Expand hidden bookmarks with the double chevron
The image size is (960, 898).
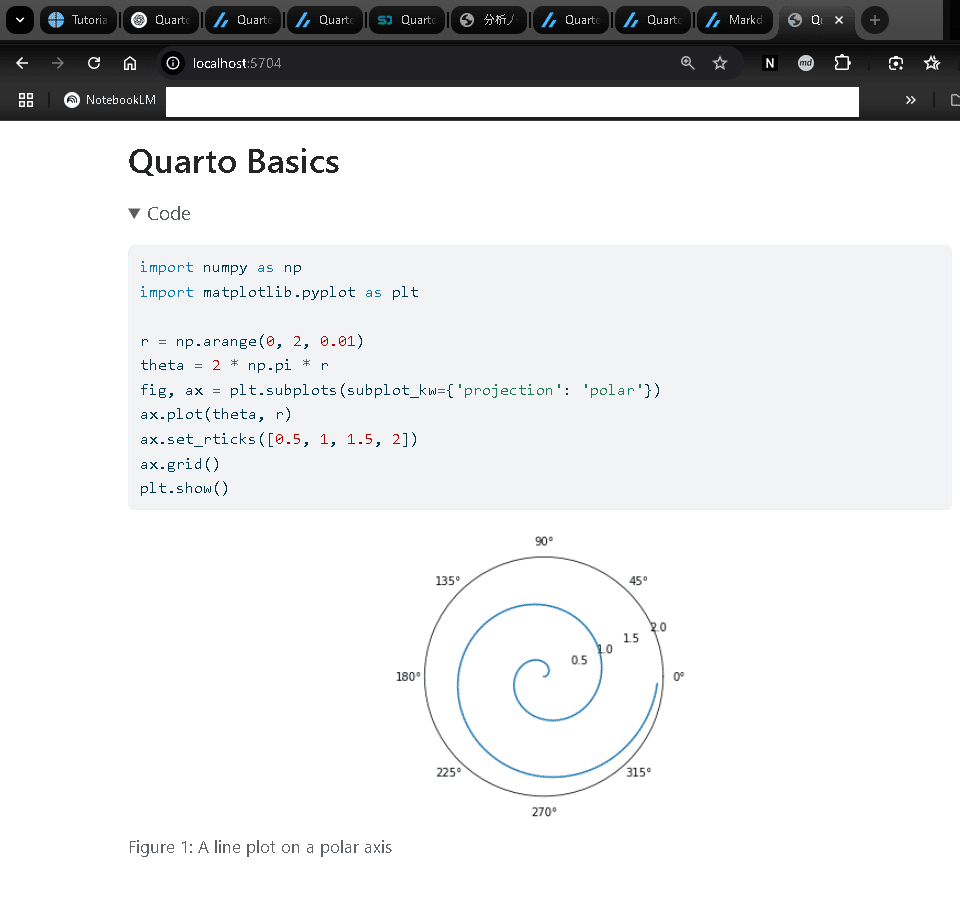pos(911,100)
